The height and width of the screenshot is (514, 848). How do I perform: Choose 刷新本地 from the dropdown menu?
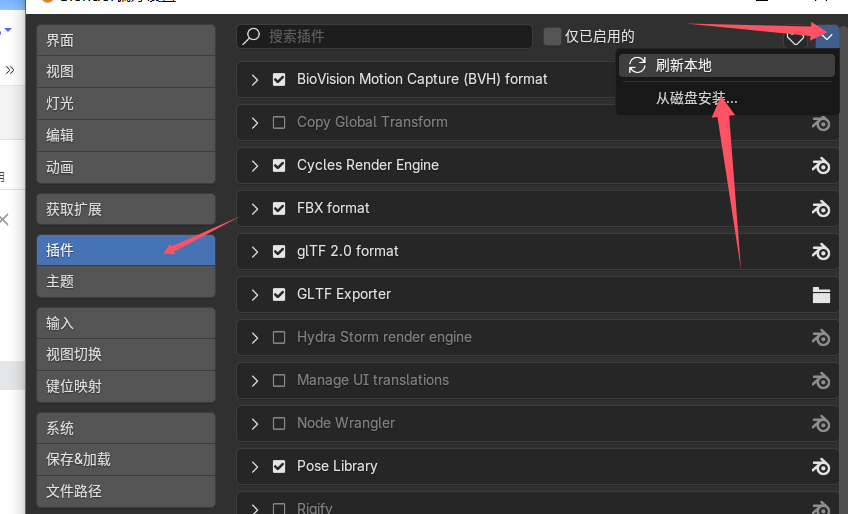727,65
